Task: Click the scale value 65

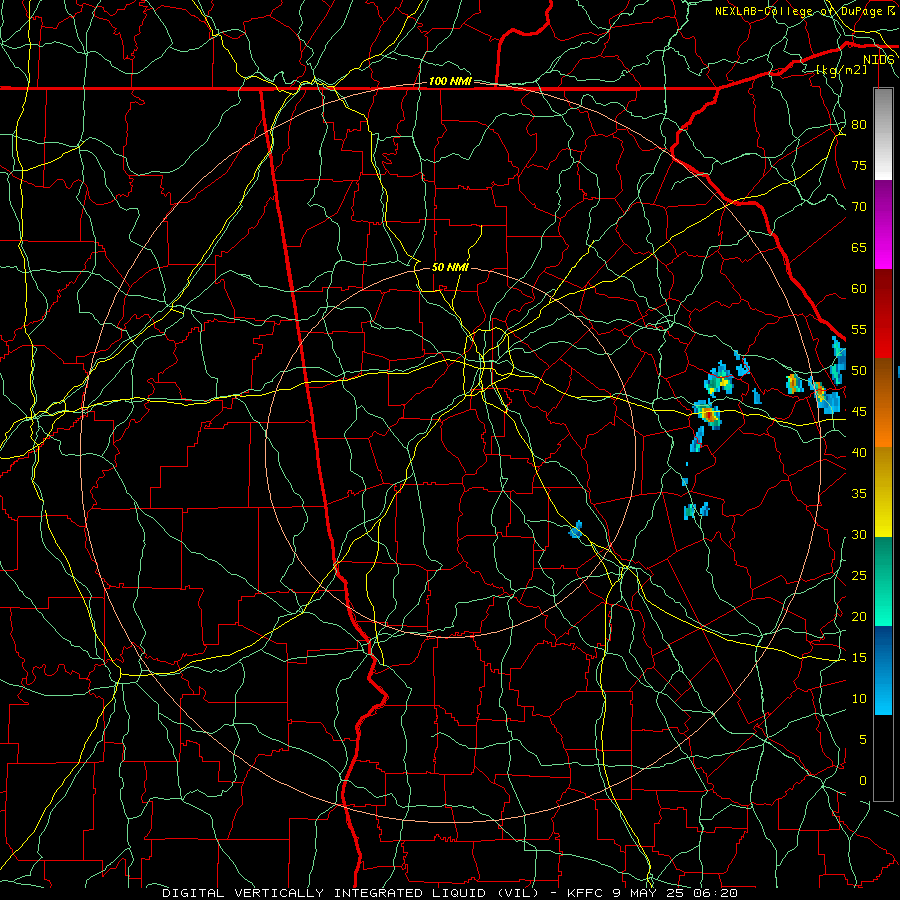Action: pos(859,248)
